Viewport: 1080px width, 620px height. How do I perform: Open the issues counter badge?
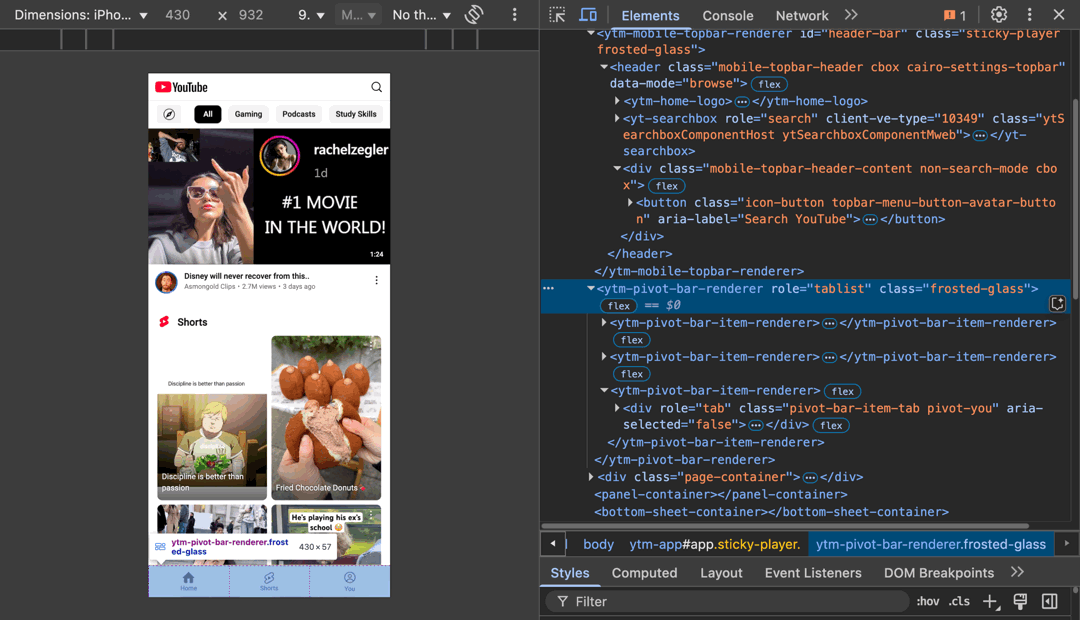point(955,15)
